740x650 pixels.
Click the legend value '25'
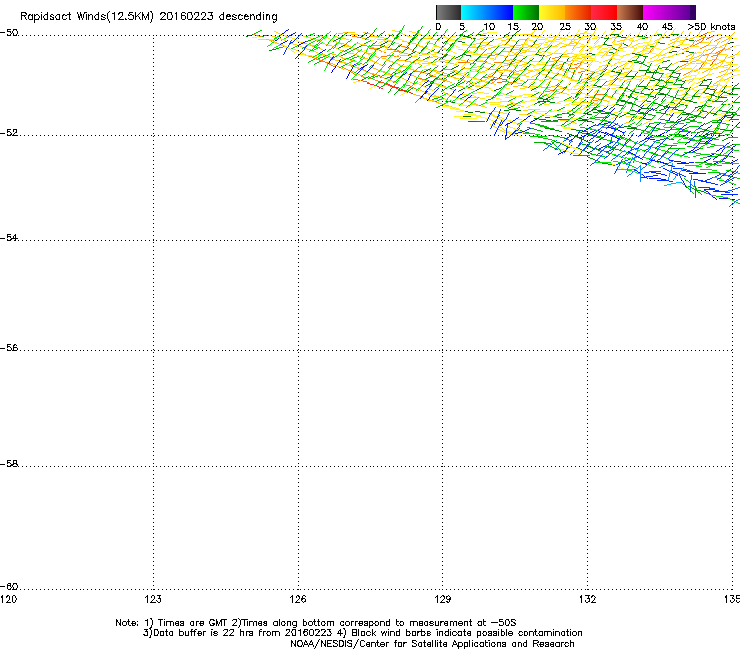click(x=565, y=27)
